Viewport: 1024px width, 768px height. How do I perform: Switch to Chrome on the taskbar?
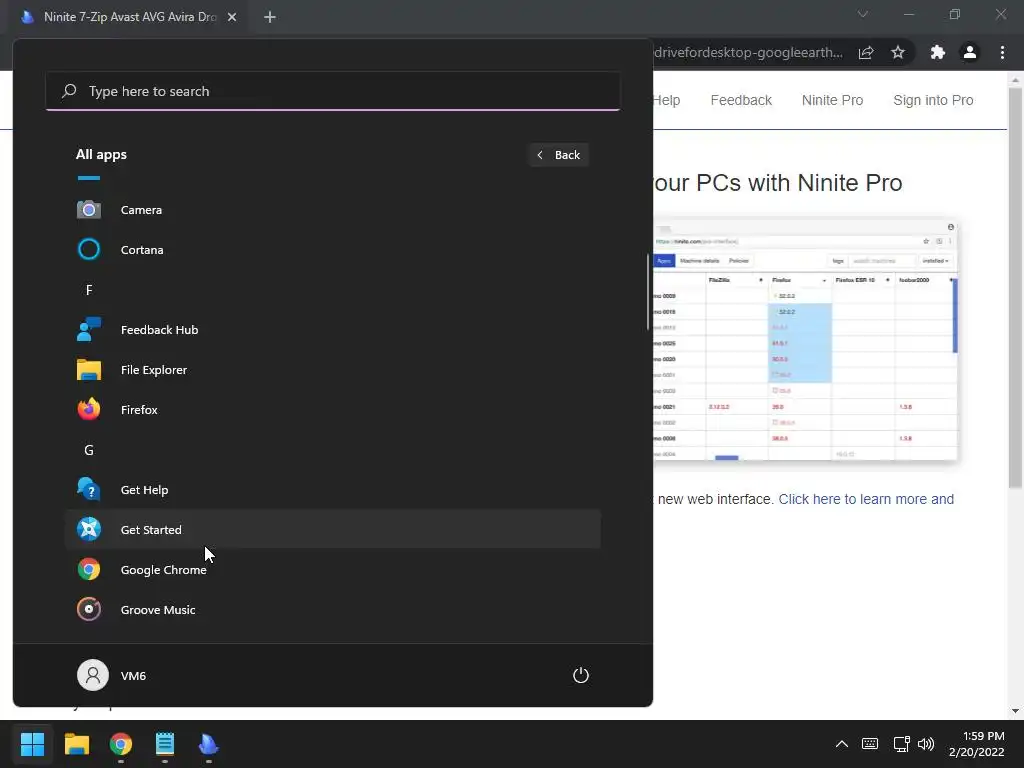point(121,744)
